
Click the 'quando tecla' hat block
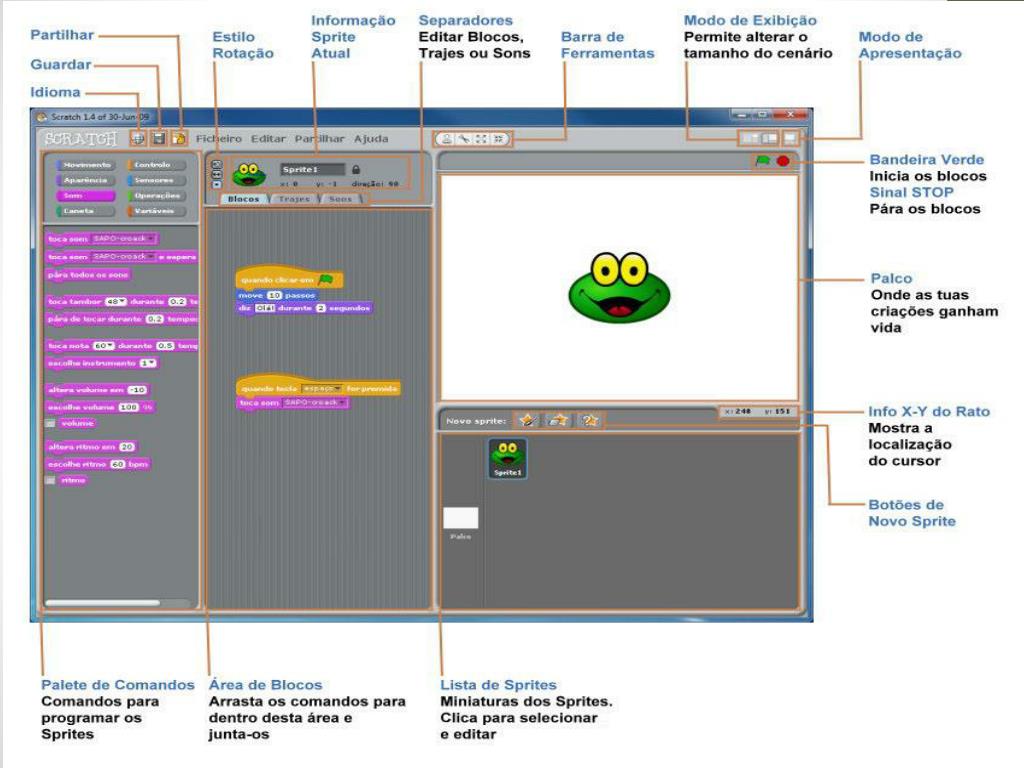pos(318,387)
